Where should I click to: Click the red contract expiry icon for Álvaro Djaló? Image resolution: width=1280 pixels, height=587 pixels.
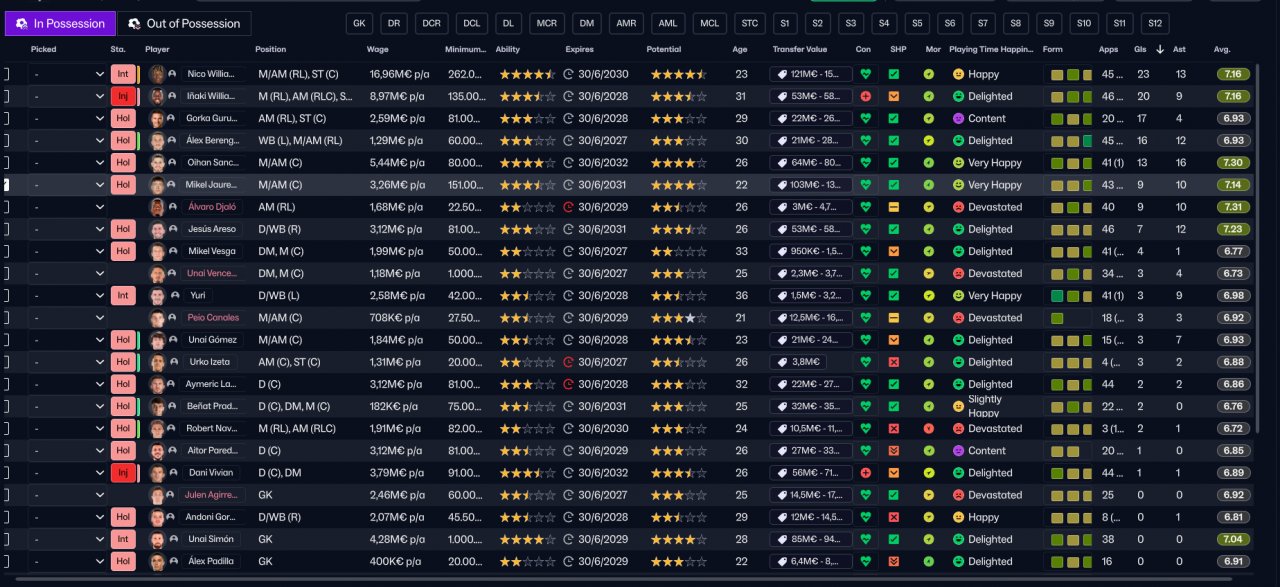click(569, 207)
